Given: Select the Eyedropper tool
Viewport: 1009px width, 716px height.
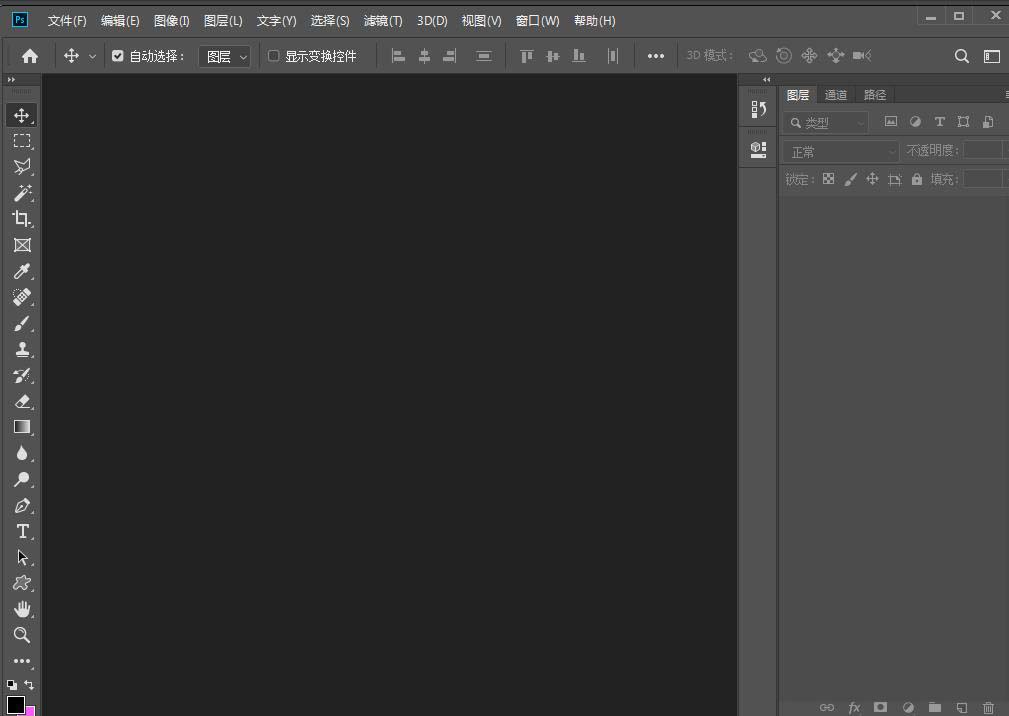Looking at the screenshot, I should click(22, 271).
